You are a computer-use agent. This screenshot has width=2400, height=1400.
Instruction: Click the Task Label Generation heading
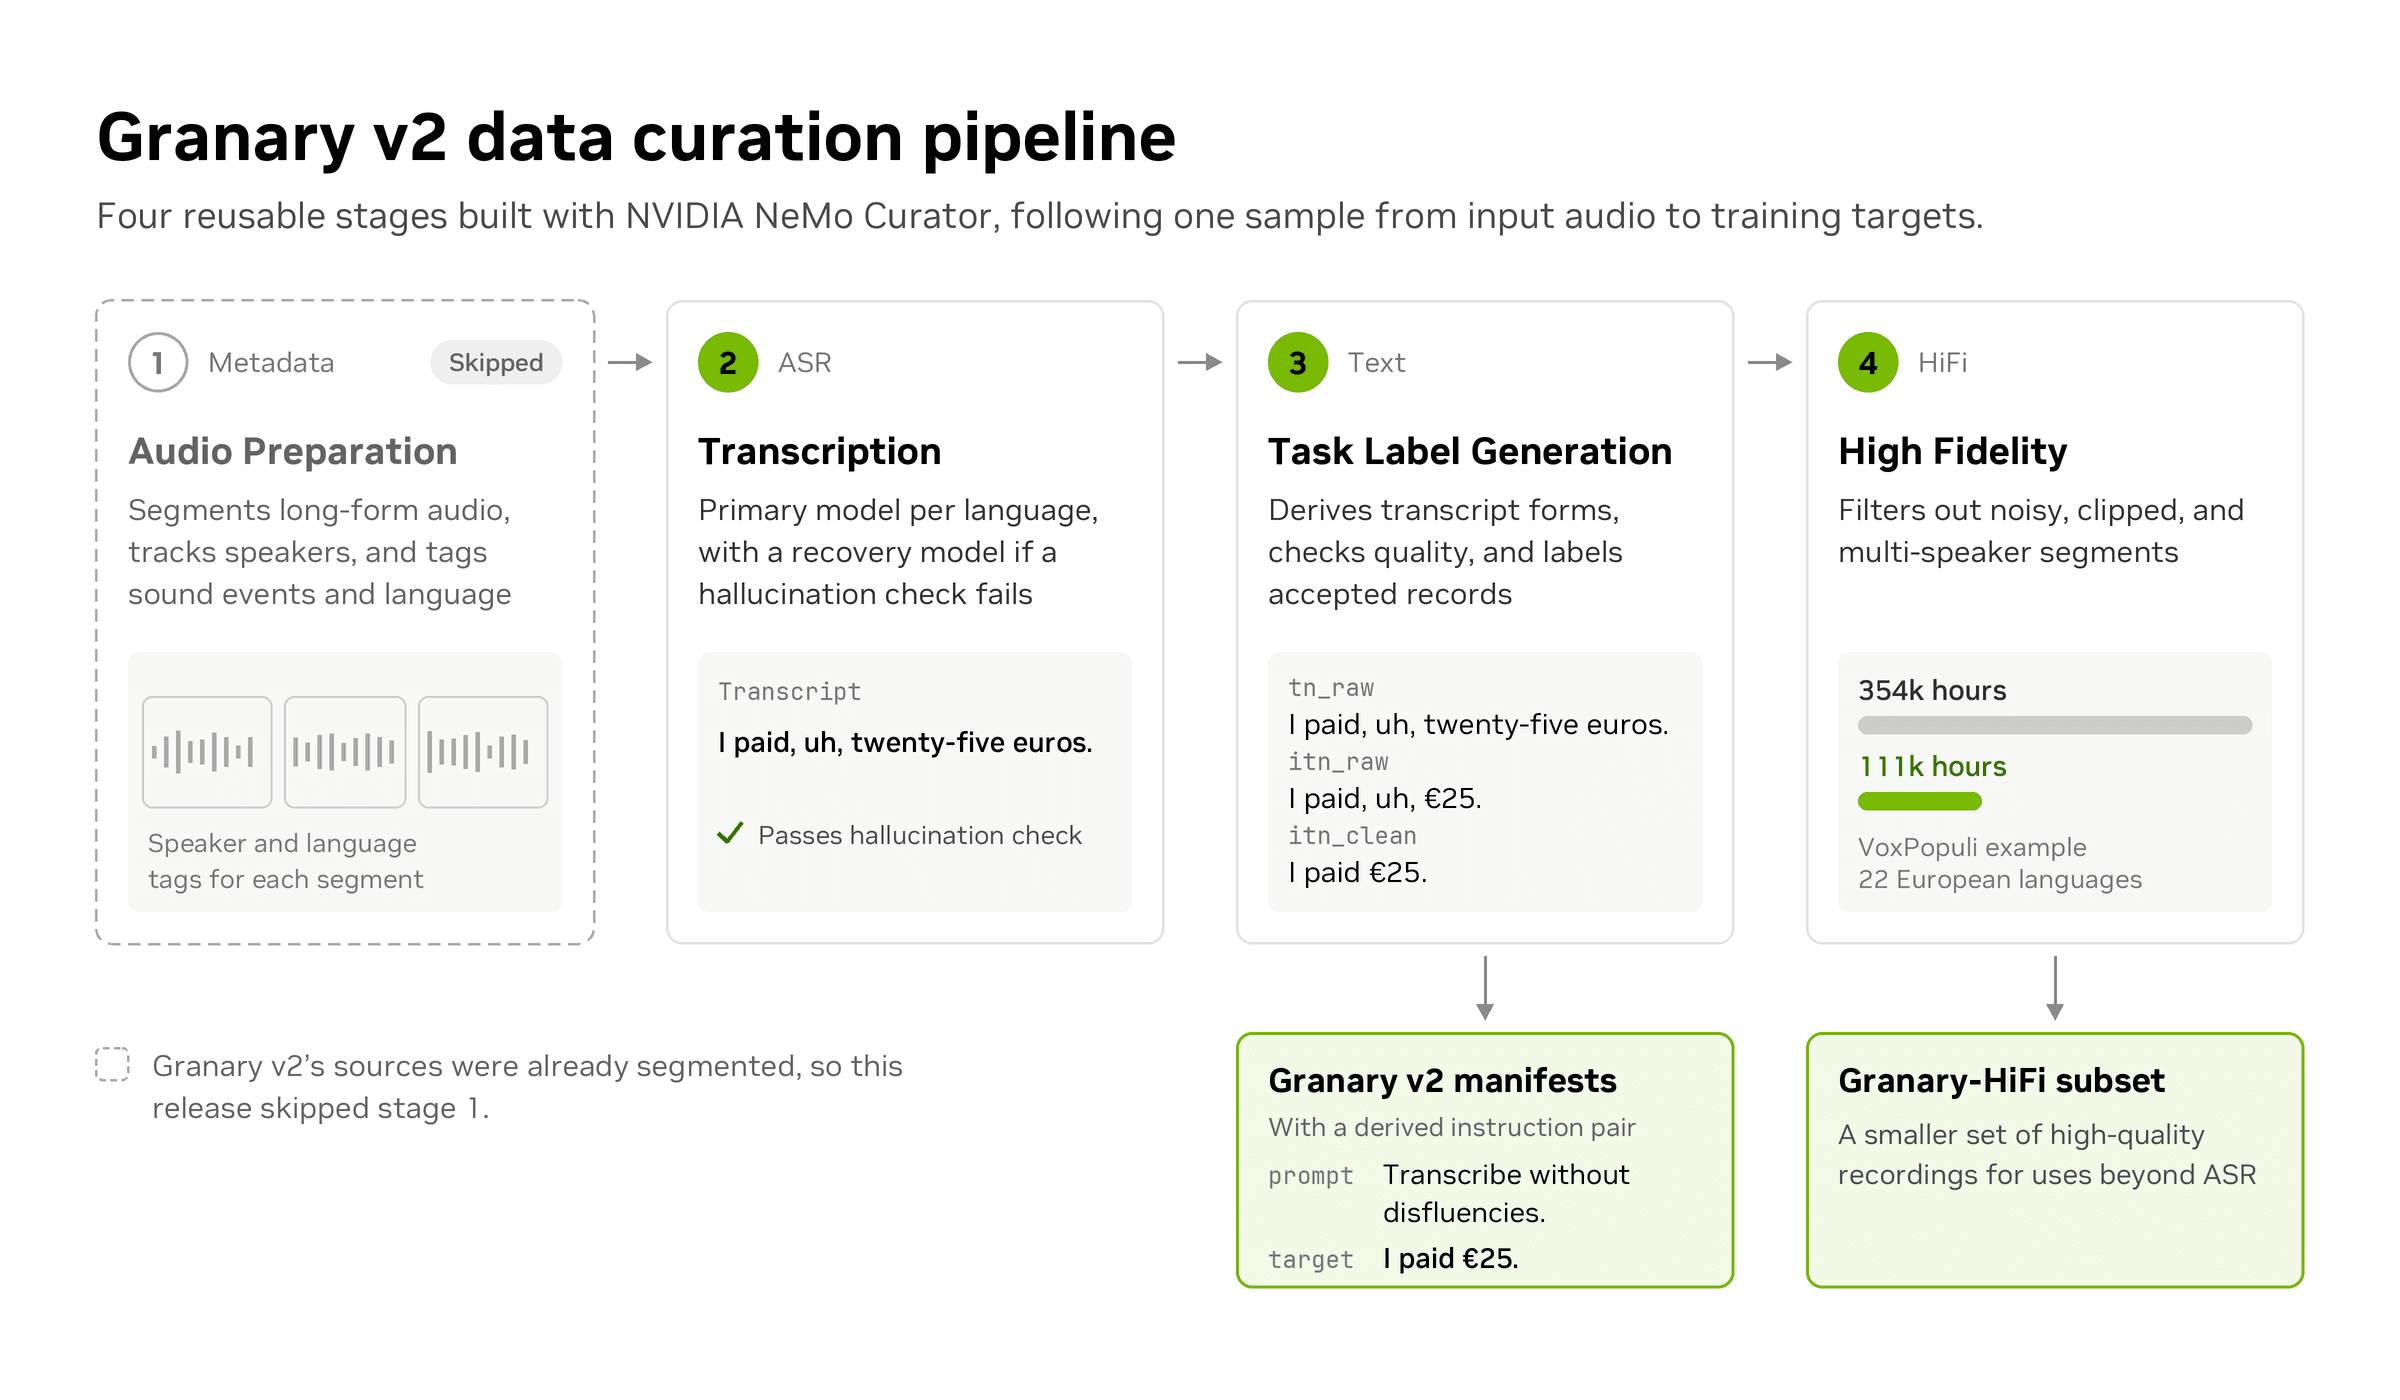click(x=1470, y=452)
